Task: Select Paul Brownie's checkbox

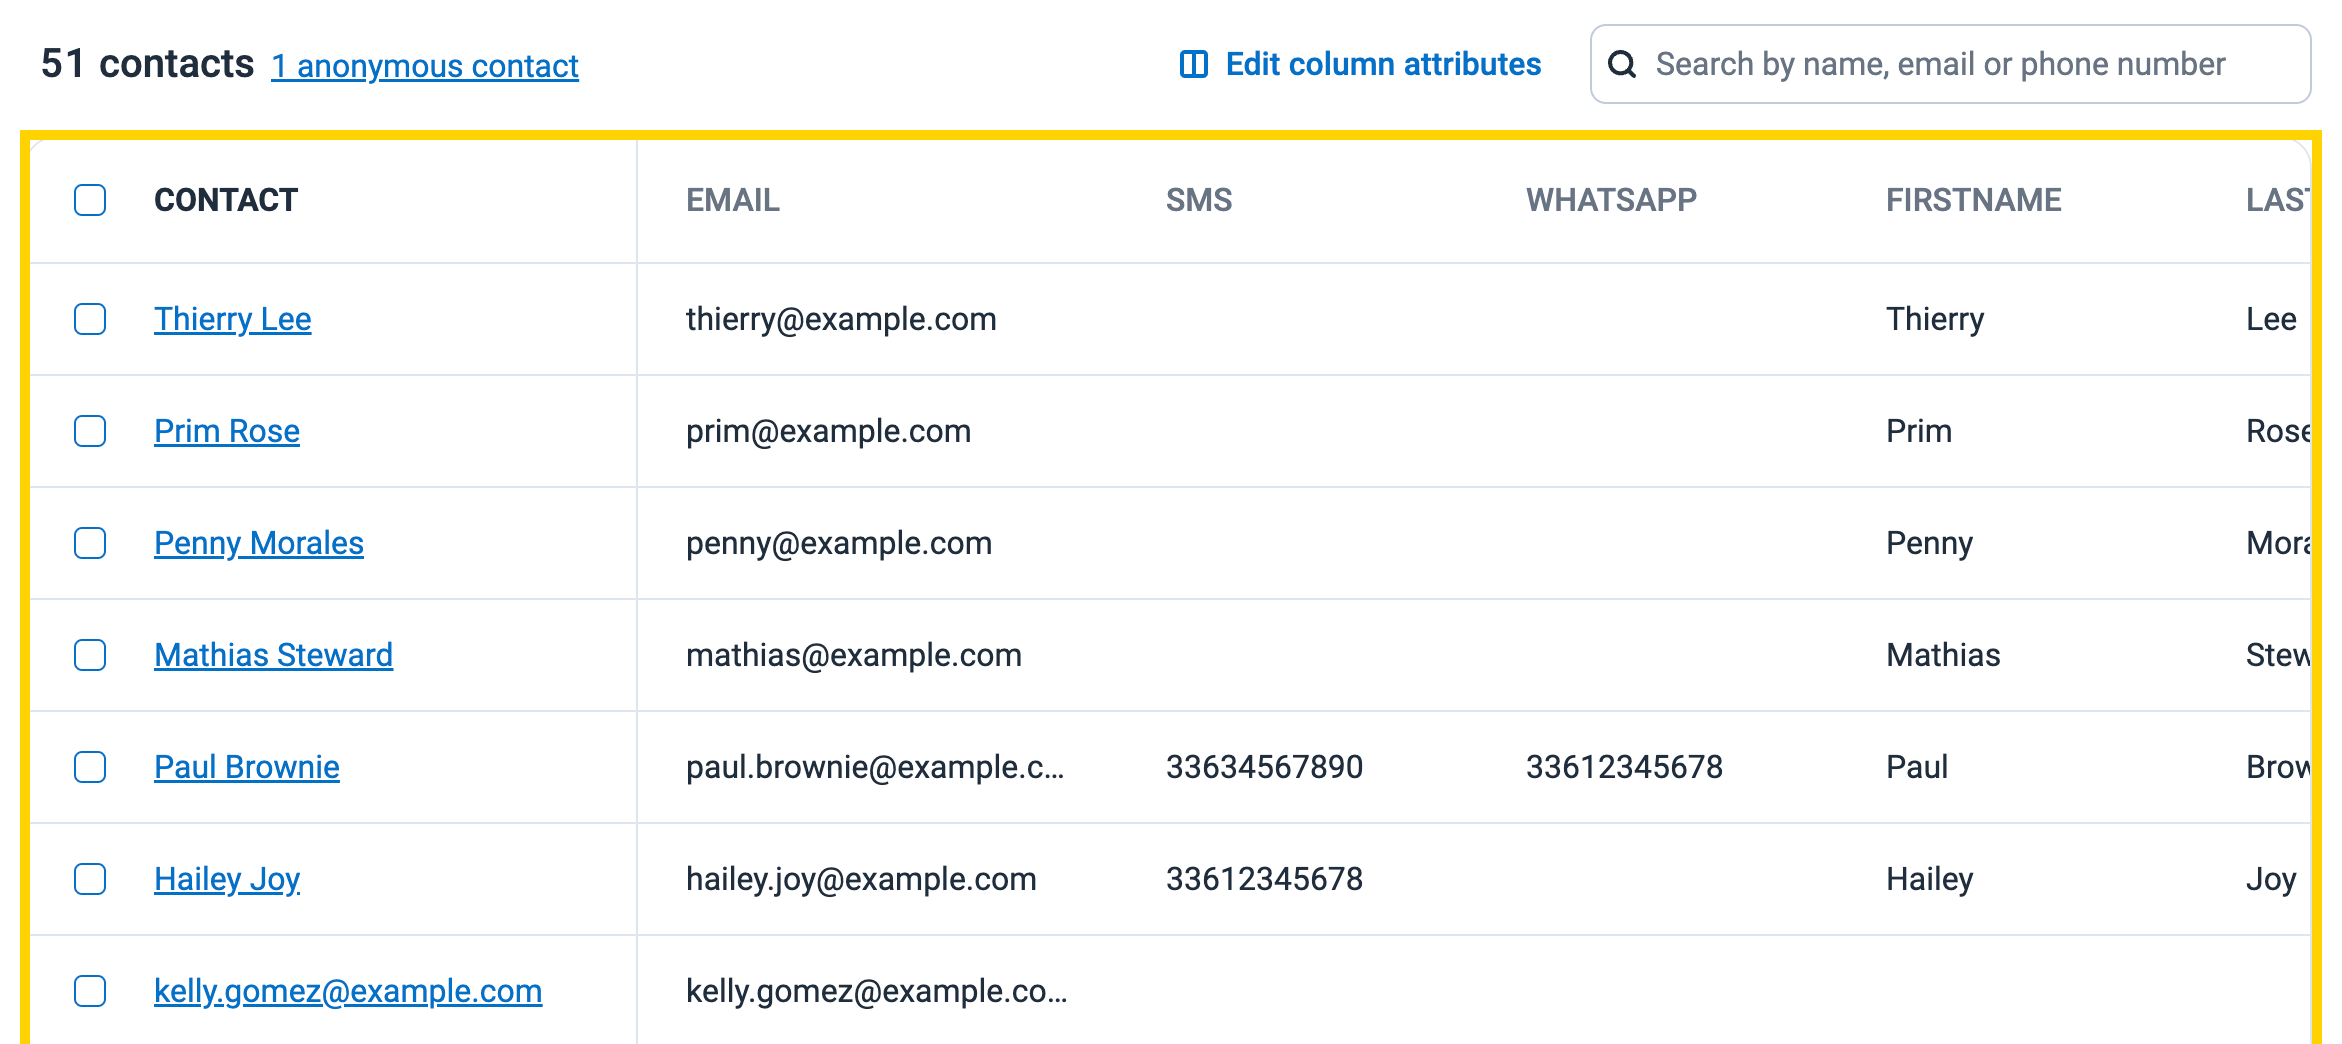Action: pyautogui.click(x=90, y=769)
